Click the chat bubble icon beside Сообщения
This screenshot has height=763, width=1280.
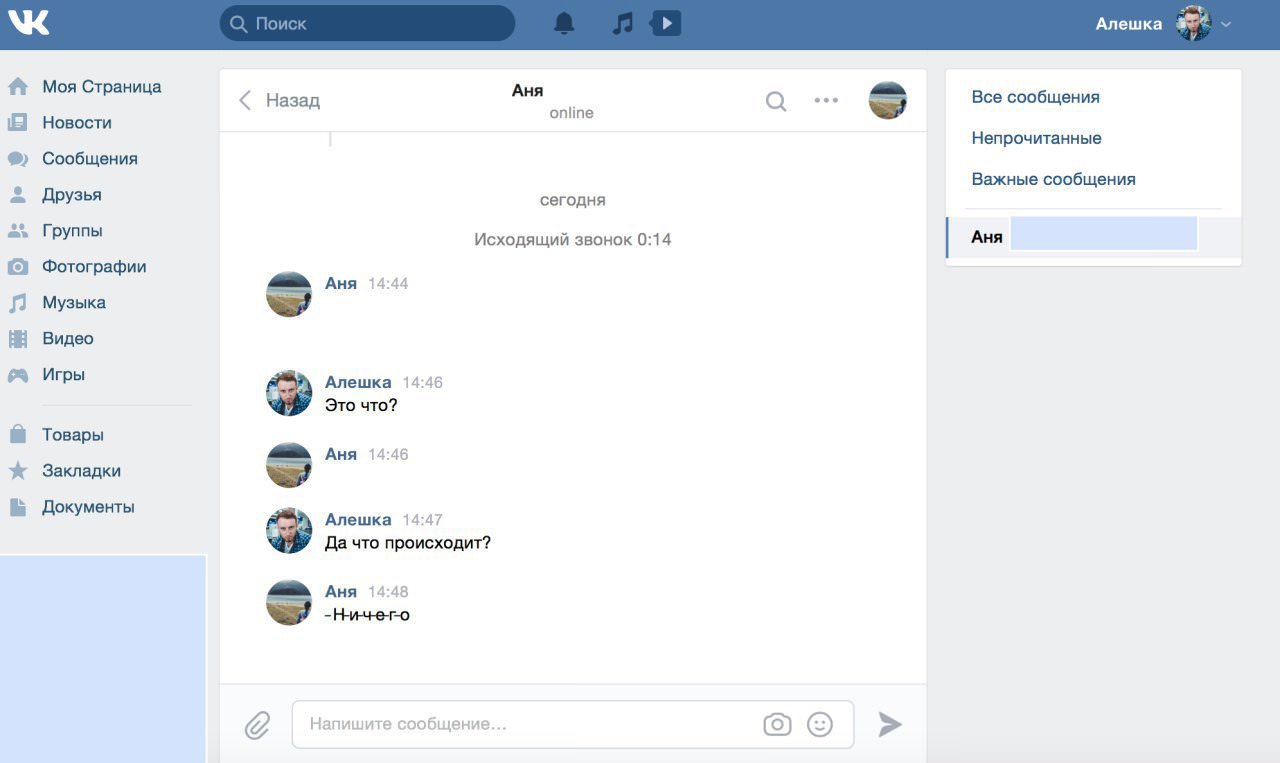[x=18, y=159]
